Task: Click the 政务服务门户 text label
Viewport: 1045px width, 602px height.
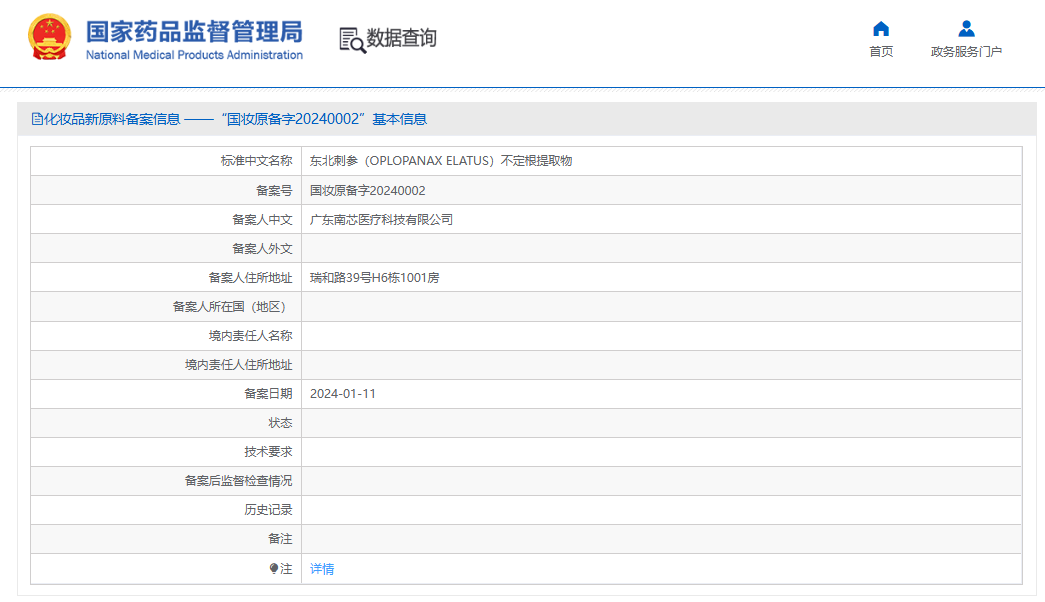Action: (966, 51)
